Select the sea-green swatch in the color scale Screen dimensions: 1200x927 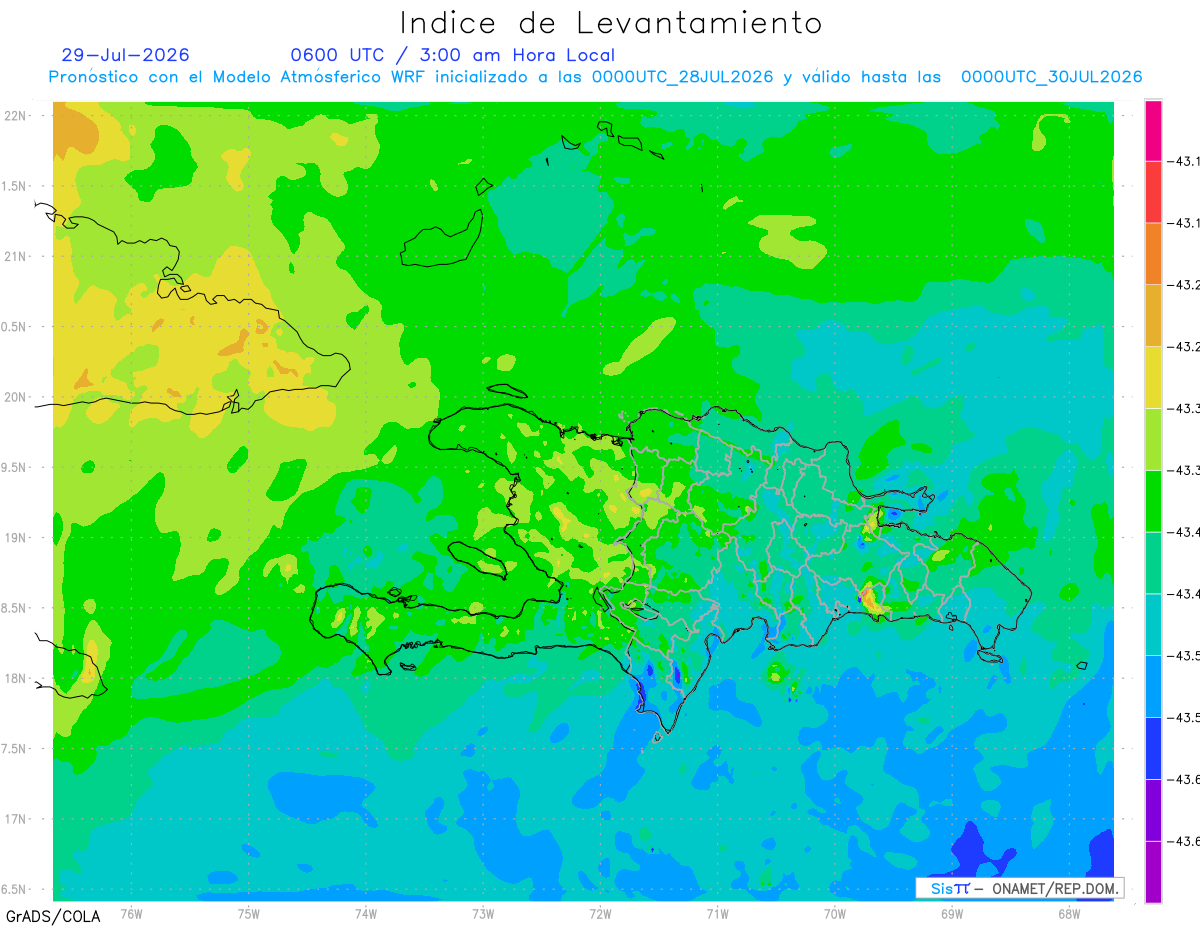point(1153,563)
